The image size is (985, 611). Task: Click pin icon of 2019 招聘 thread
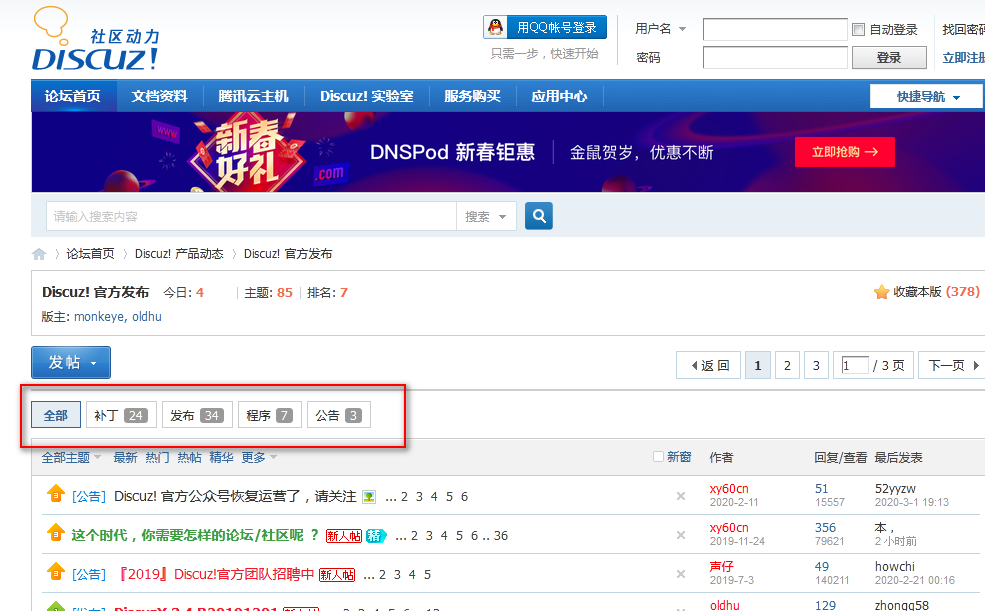pyautogui.click(x=56, y=572)
